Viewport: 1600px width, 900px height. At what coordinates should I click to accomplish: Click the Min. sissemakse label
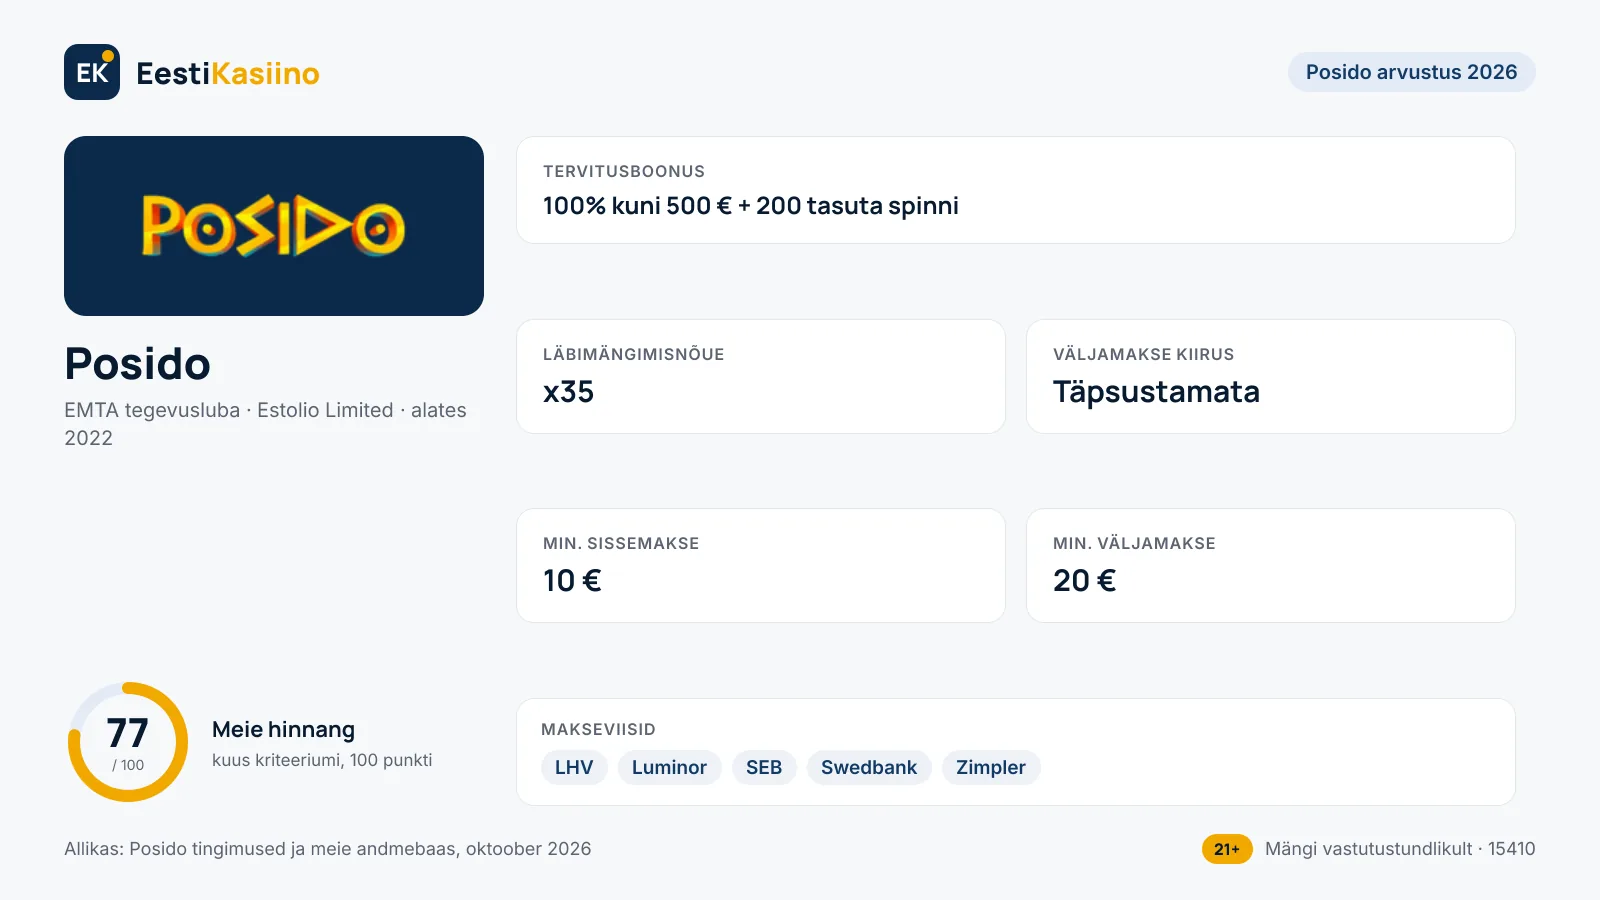click(x=621, y=543)
